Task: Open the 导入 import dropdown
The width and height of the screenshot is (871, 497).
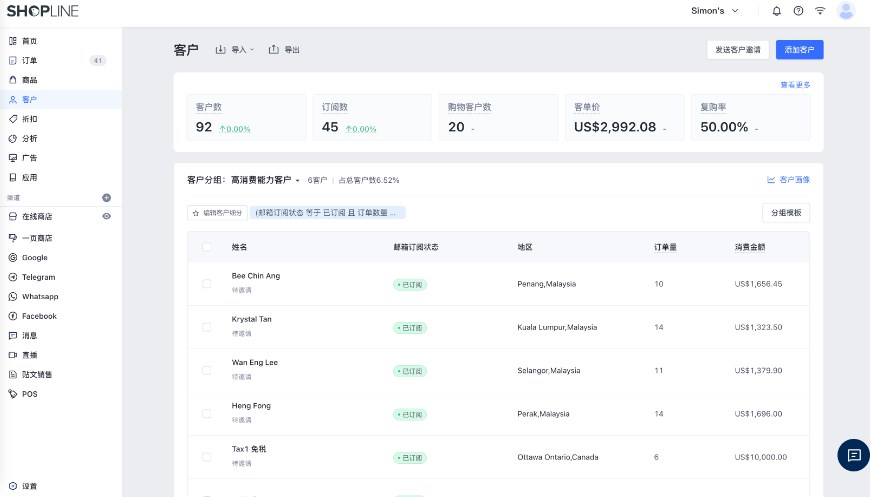Action: pos(236,49)
